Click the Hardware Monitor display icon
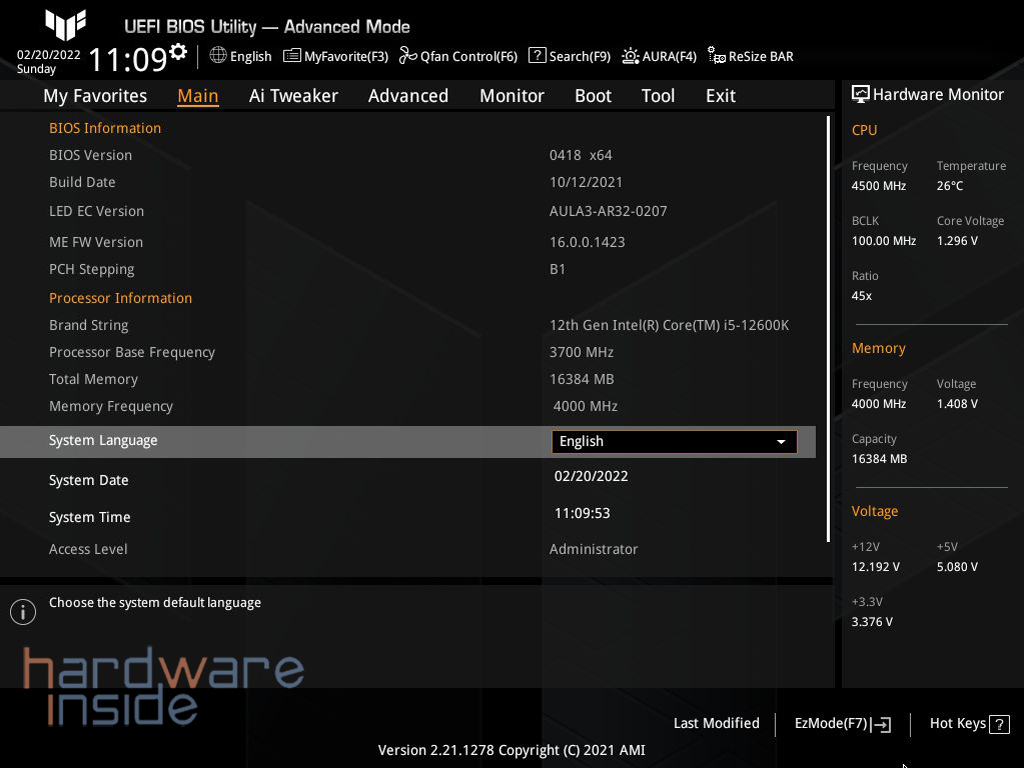This screenshot has height=768, width=1024. [861, 94]
